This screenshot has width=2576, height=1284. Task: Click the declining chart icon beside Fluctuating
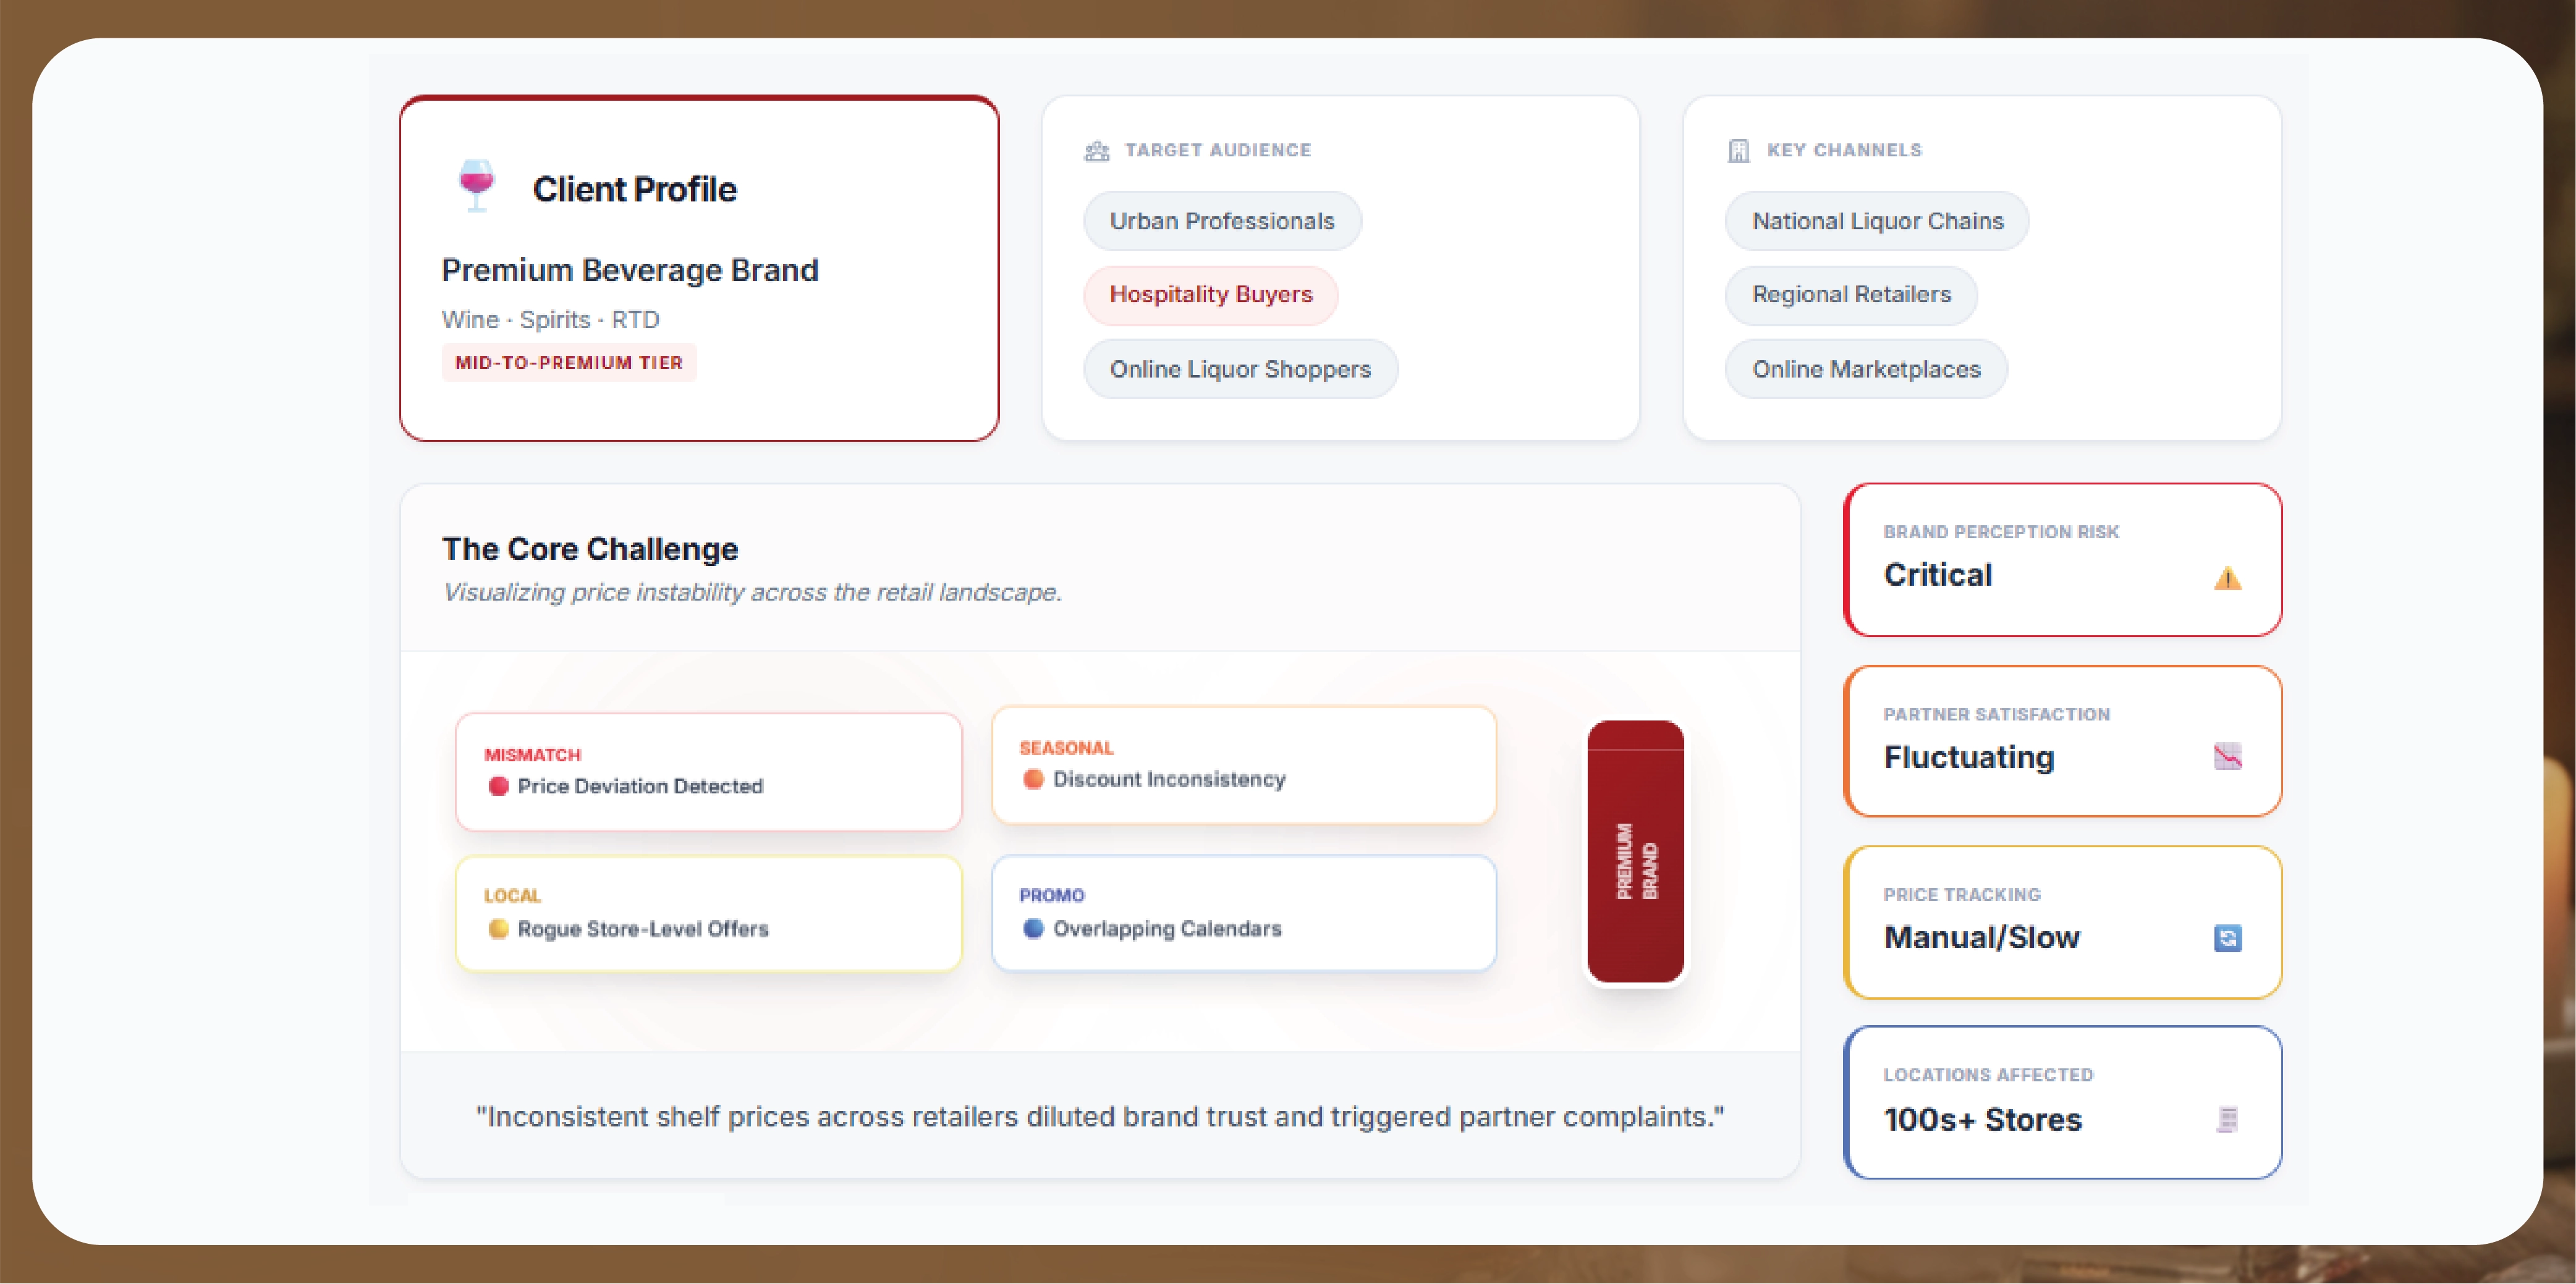(x=2227, y=757)
